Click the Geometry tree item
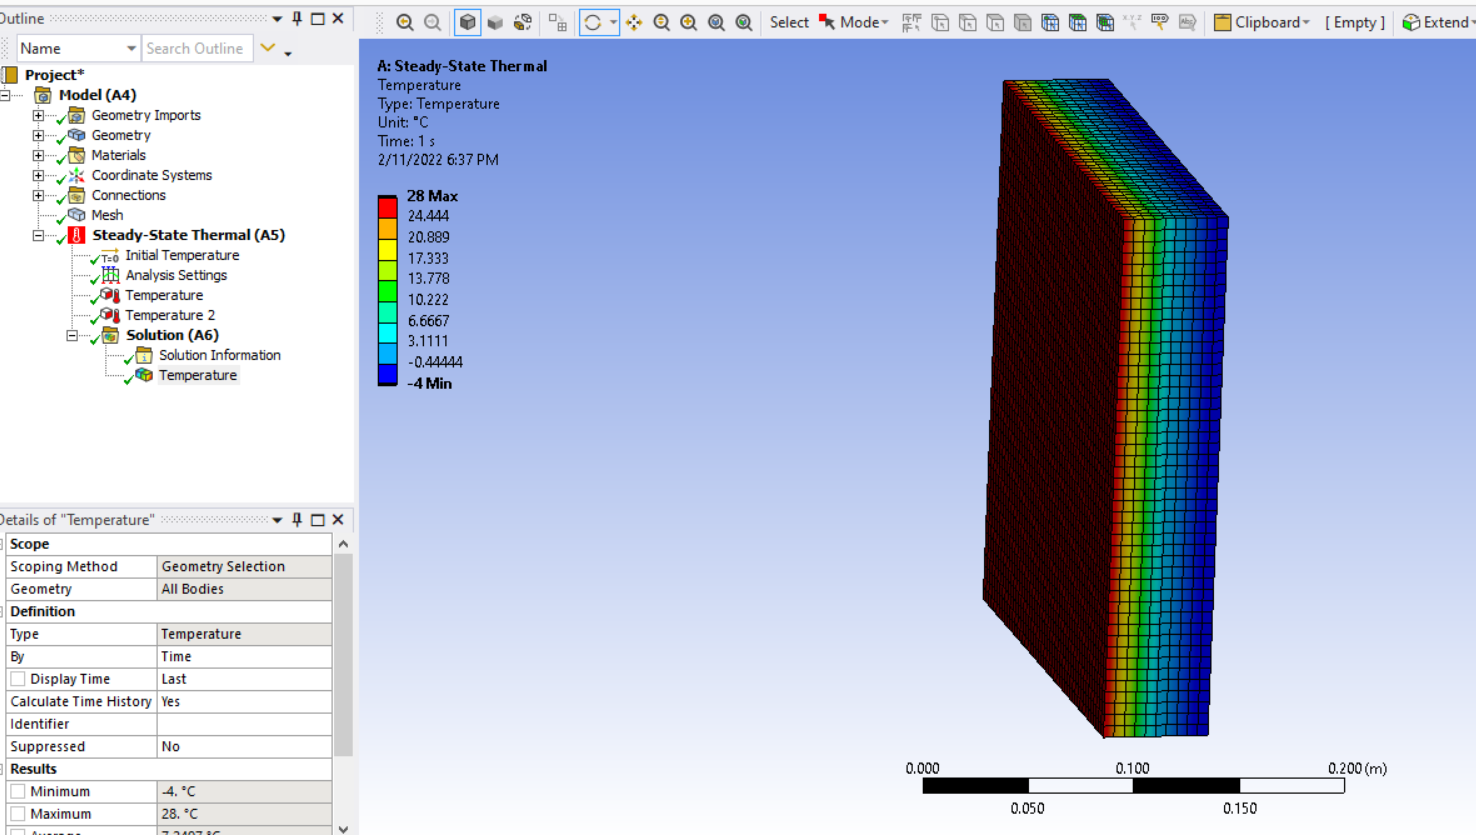 click(x=121, y=135)
